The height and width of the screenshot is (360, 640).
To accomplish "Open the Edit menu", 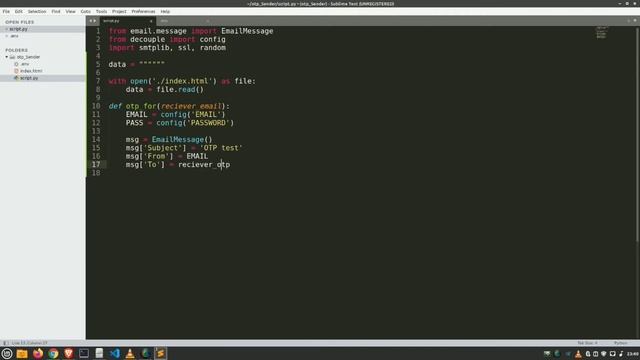I will tap(19, 11).
